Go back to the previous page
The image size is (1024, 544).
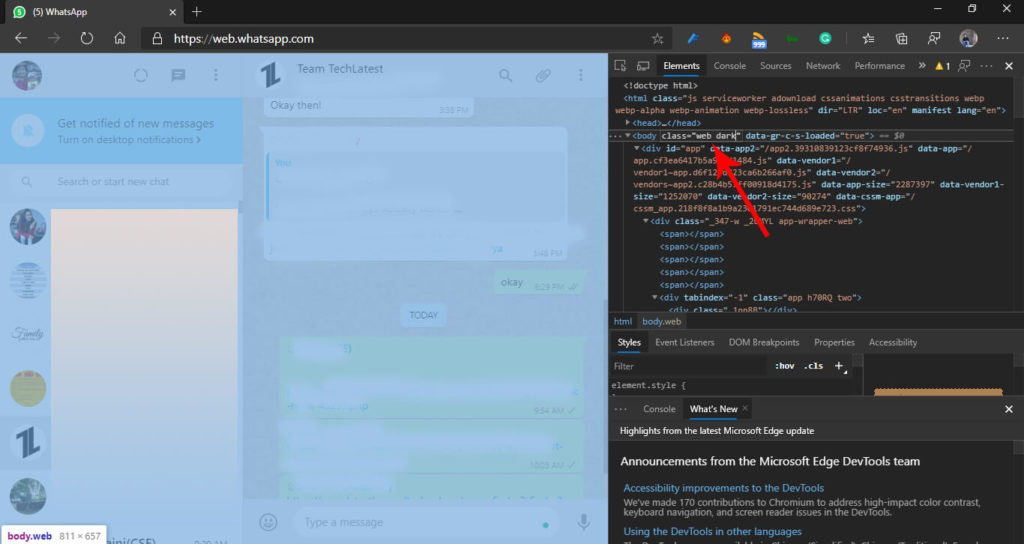point(21,39)
